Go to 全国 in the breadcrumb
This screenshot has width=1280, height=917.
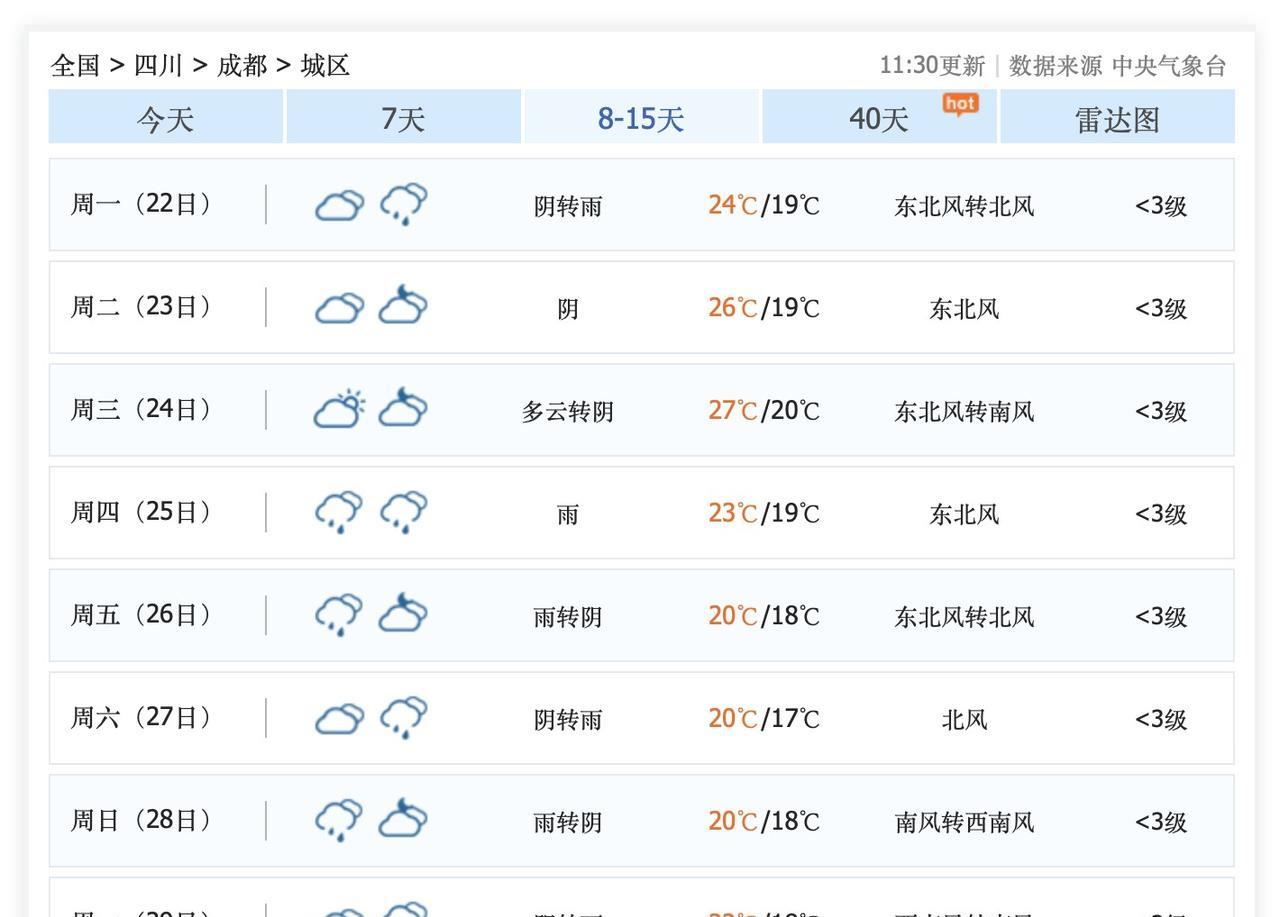[76, 66]
